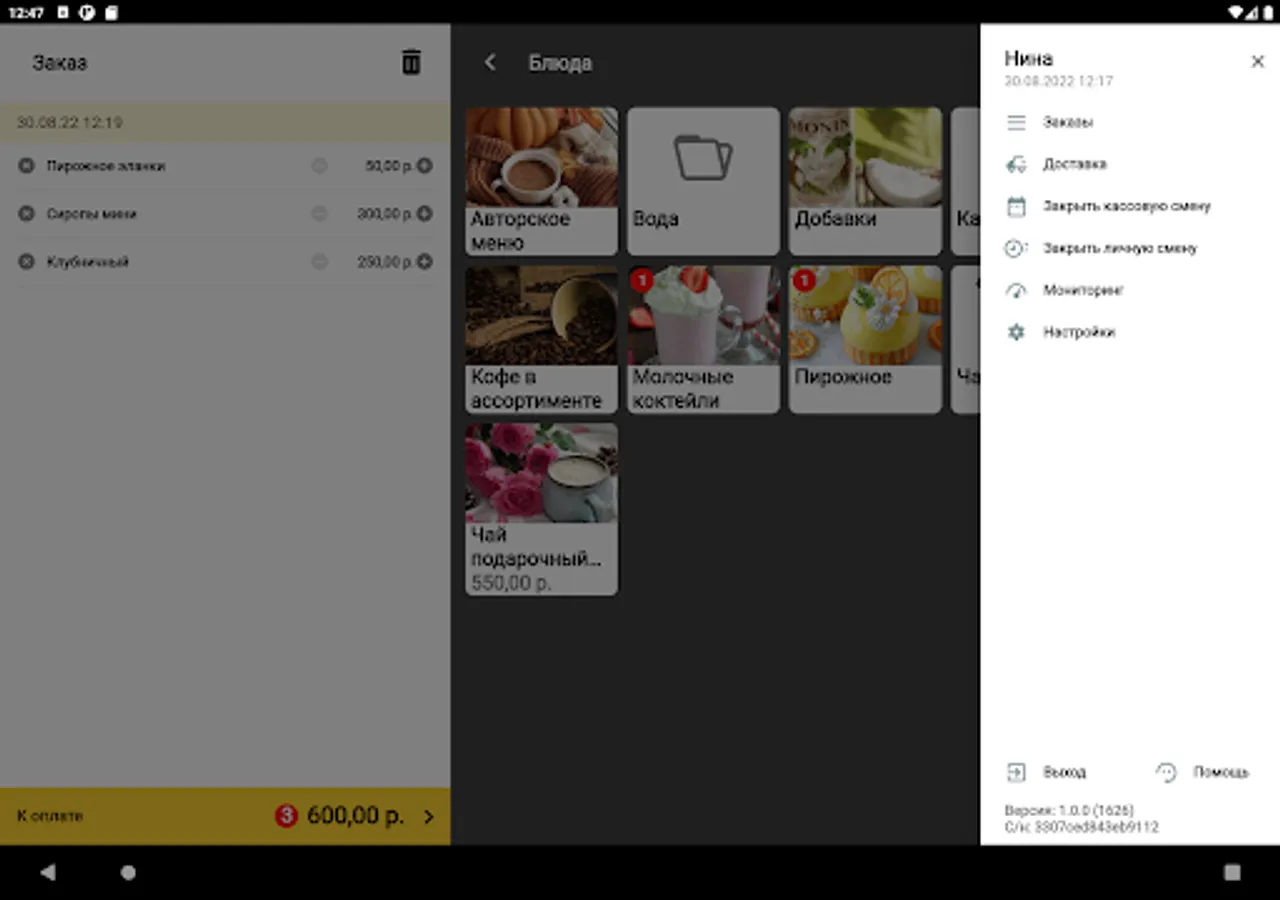Increase quantity of the 50,00 р. item
The height and width of the screenshot is (900, 1280).
point(425,166)
